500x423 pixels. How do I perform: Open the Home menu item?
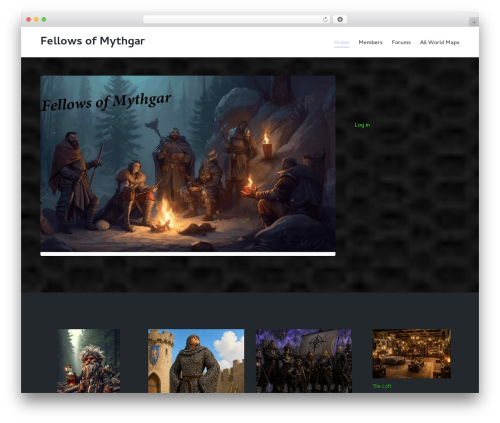tap(341, 42)
